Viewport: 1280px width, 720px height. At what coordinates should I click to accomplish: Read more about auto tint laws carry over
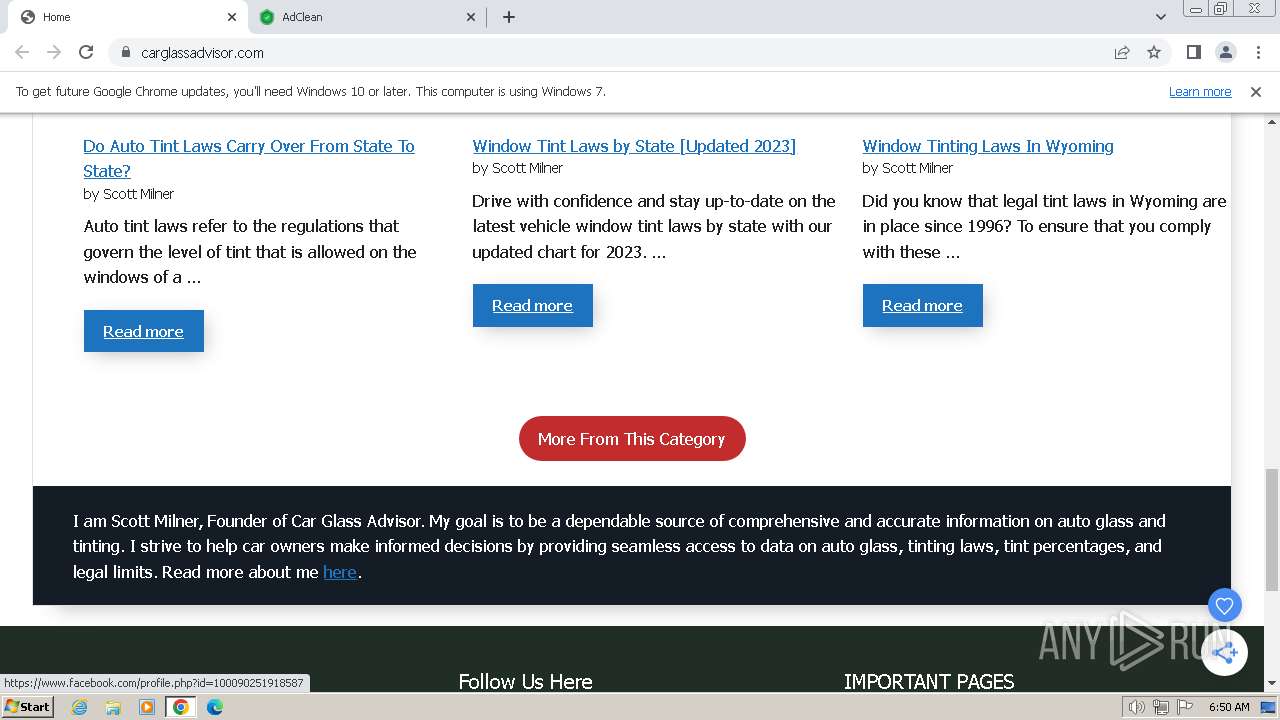[143, 331]
